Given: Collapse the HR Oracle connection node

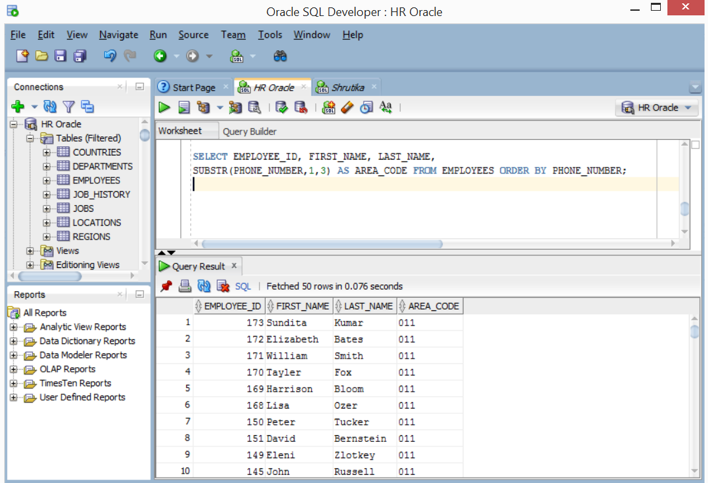Looking at the screenshot, I should (14, 124).
